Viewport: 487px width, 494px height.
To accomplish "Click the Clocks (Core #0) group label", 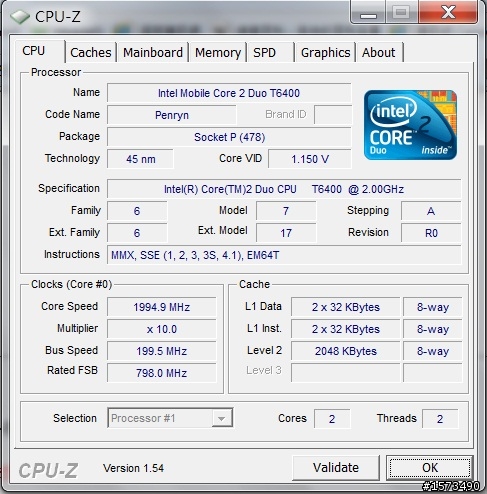I will 71,284.
